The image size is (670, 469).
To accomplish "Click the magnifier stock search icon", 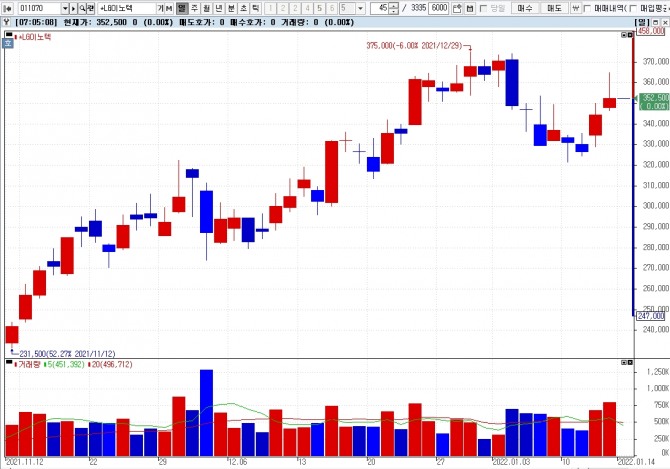I will pyautogui.click(x=82, y=8).
